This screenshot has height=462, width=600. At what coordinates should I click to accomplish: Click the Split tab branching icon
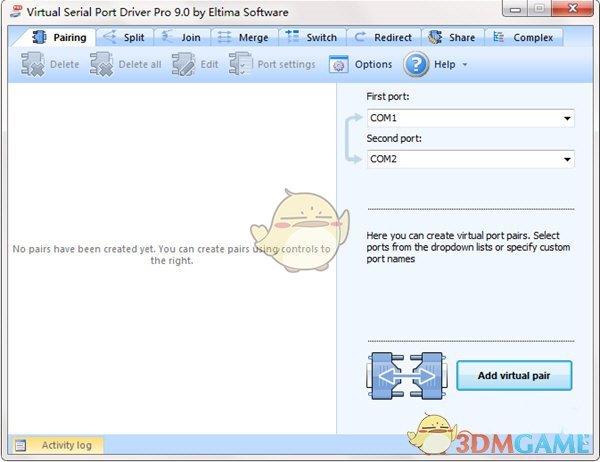(110, 37)
